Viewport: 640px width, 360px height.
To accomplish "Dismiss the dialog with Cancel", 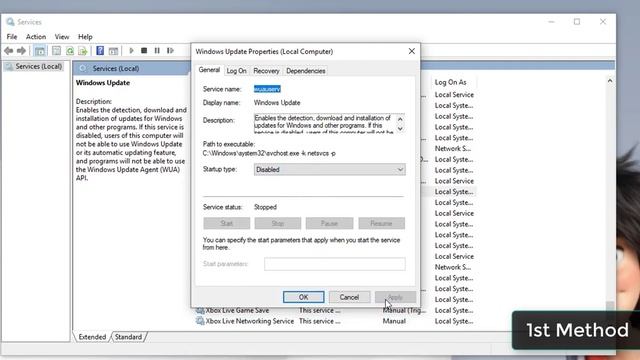I will point(349,297).
